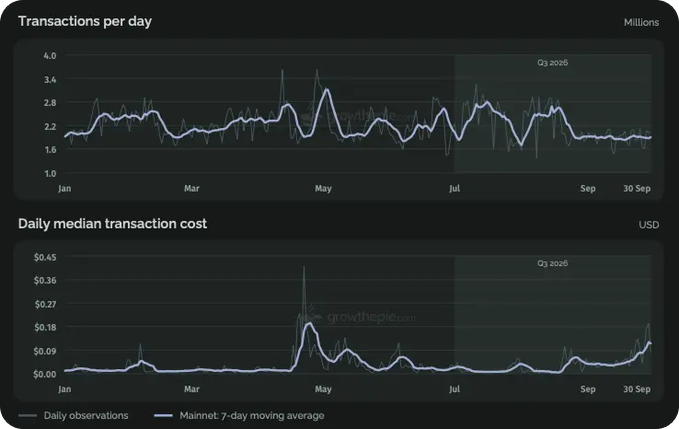Click 'Mar' on the transactions chart axis

click(x=192, y=188)
